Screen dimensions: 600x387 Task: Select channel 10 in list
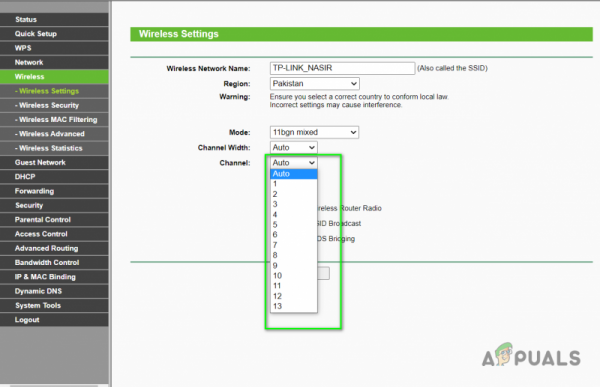pyautogui.click(x=293, y=276)
